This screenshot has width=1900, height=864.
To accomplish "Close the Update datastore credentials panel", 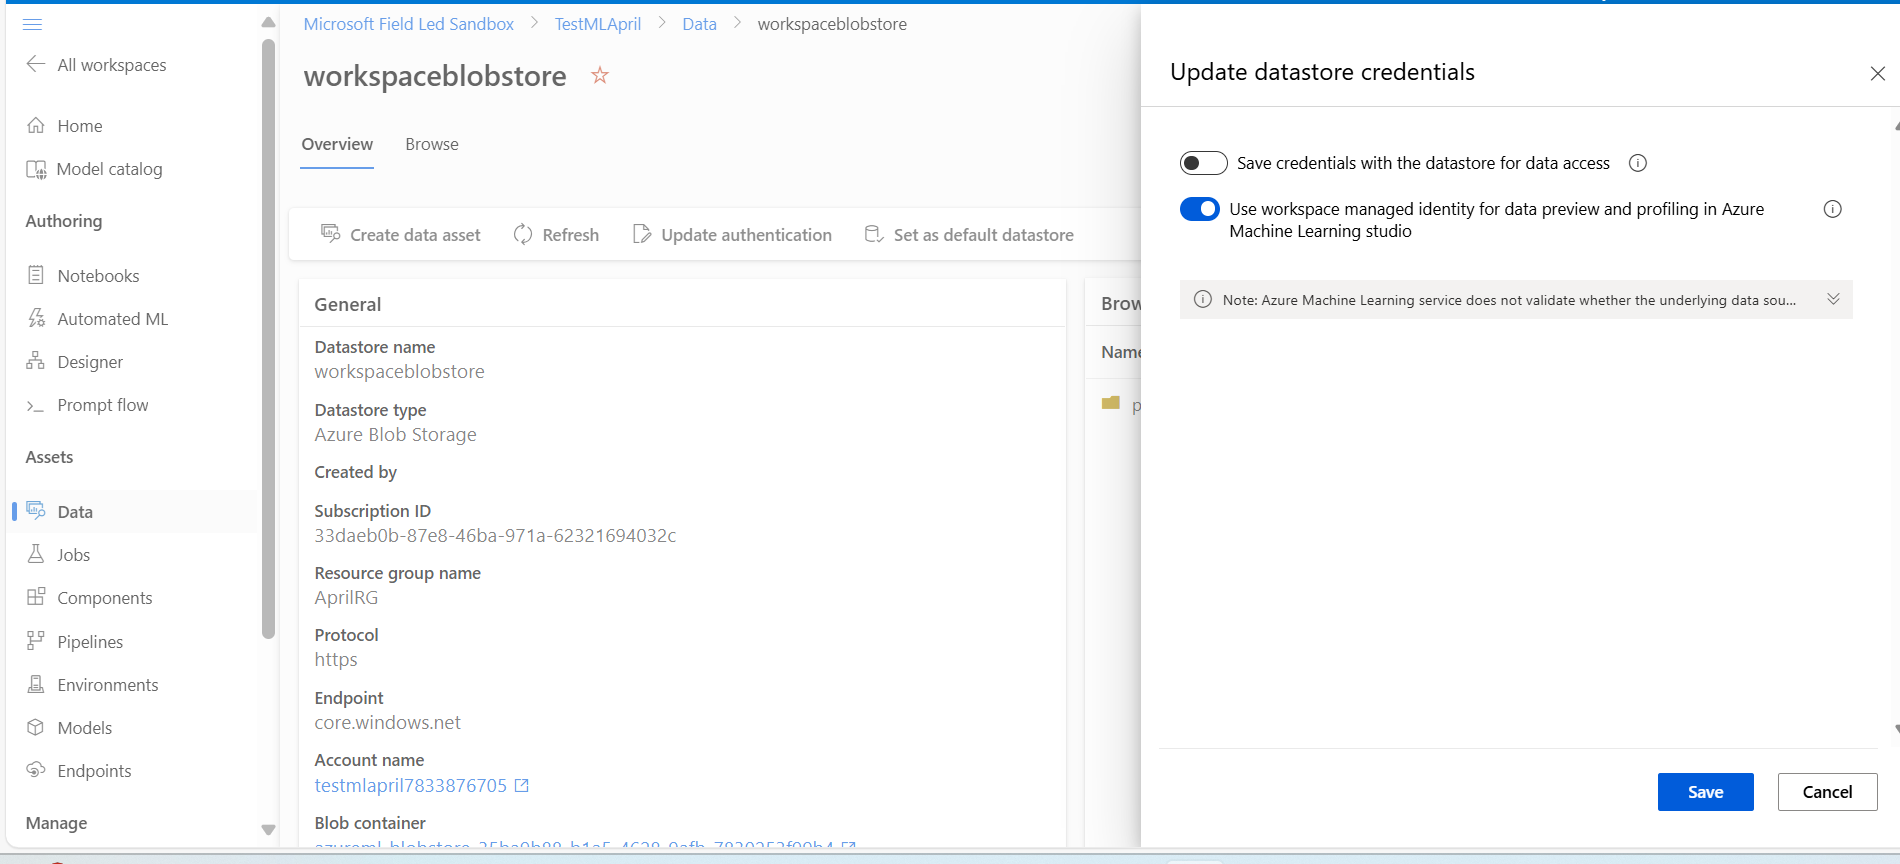I will (x=1878, y=73).
